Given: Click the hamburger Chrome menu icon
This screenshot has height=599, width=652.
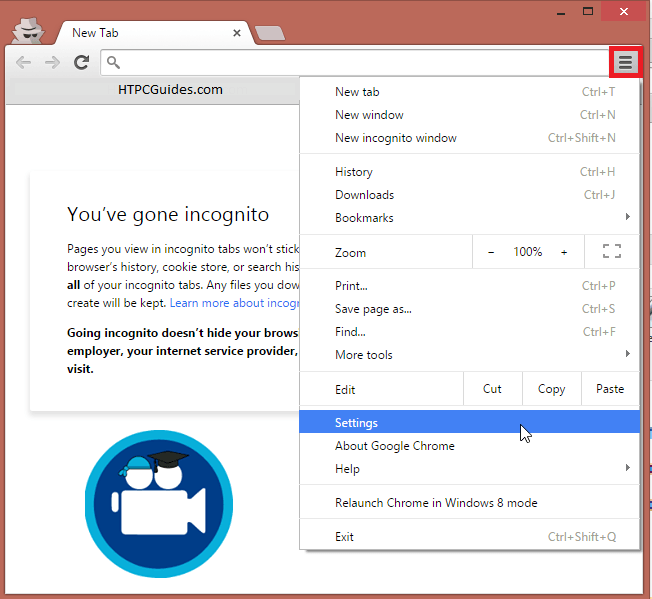Looking at the screenshot, I should pos(625,62).
